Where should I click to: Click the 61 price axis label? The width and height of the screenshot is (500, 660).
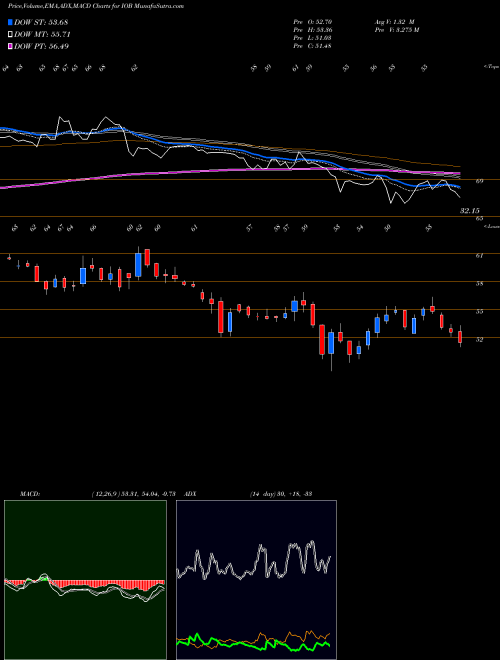click(x=479, y=255)
